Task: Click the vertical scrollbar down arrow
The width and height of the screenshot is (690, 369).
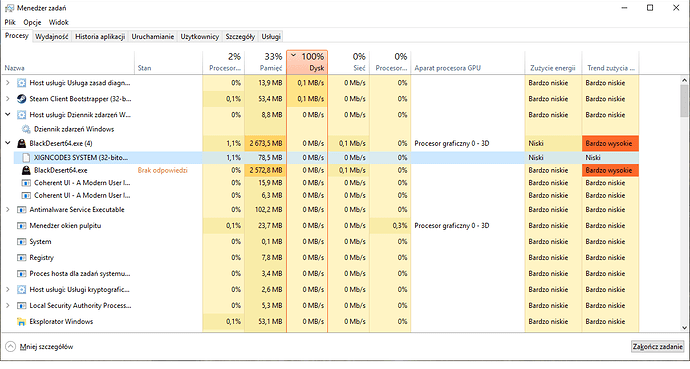Action: click(x=684, y=327)
